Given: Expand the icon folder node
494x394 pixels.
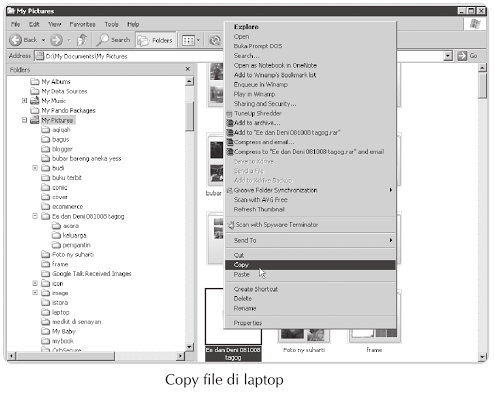Looking at the screenshot, I should [35, 283].
